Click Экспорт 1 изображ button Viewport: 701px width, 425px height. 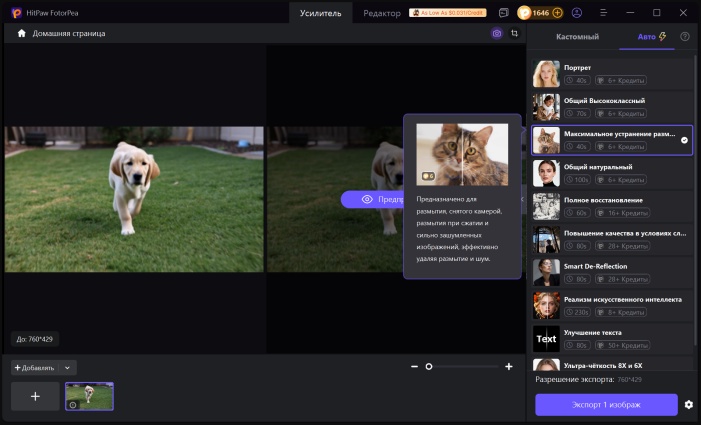point(606,404)
